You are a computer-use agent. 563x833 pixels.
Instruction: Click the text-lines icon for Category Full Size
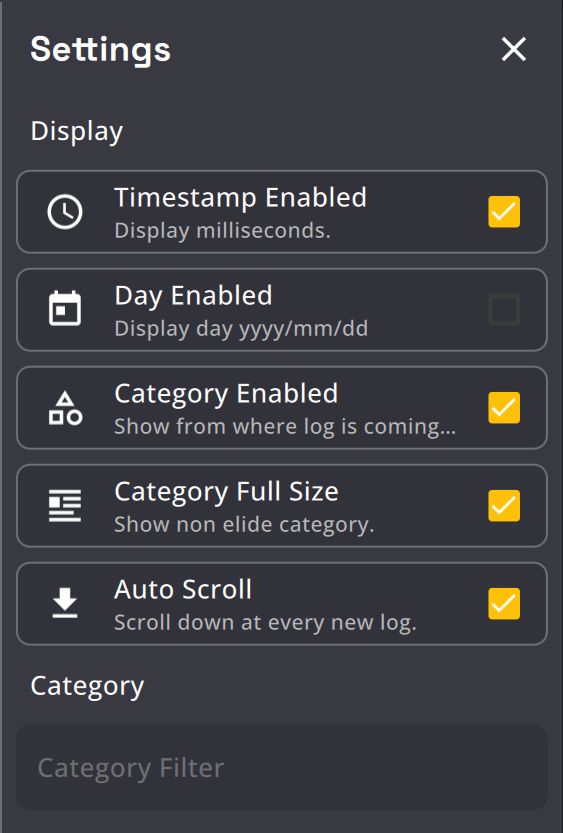coord(65,506)
